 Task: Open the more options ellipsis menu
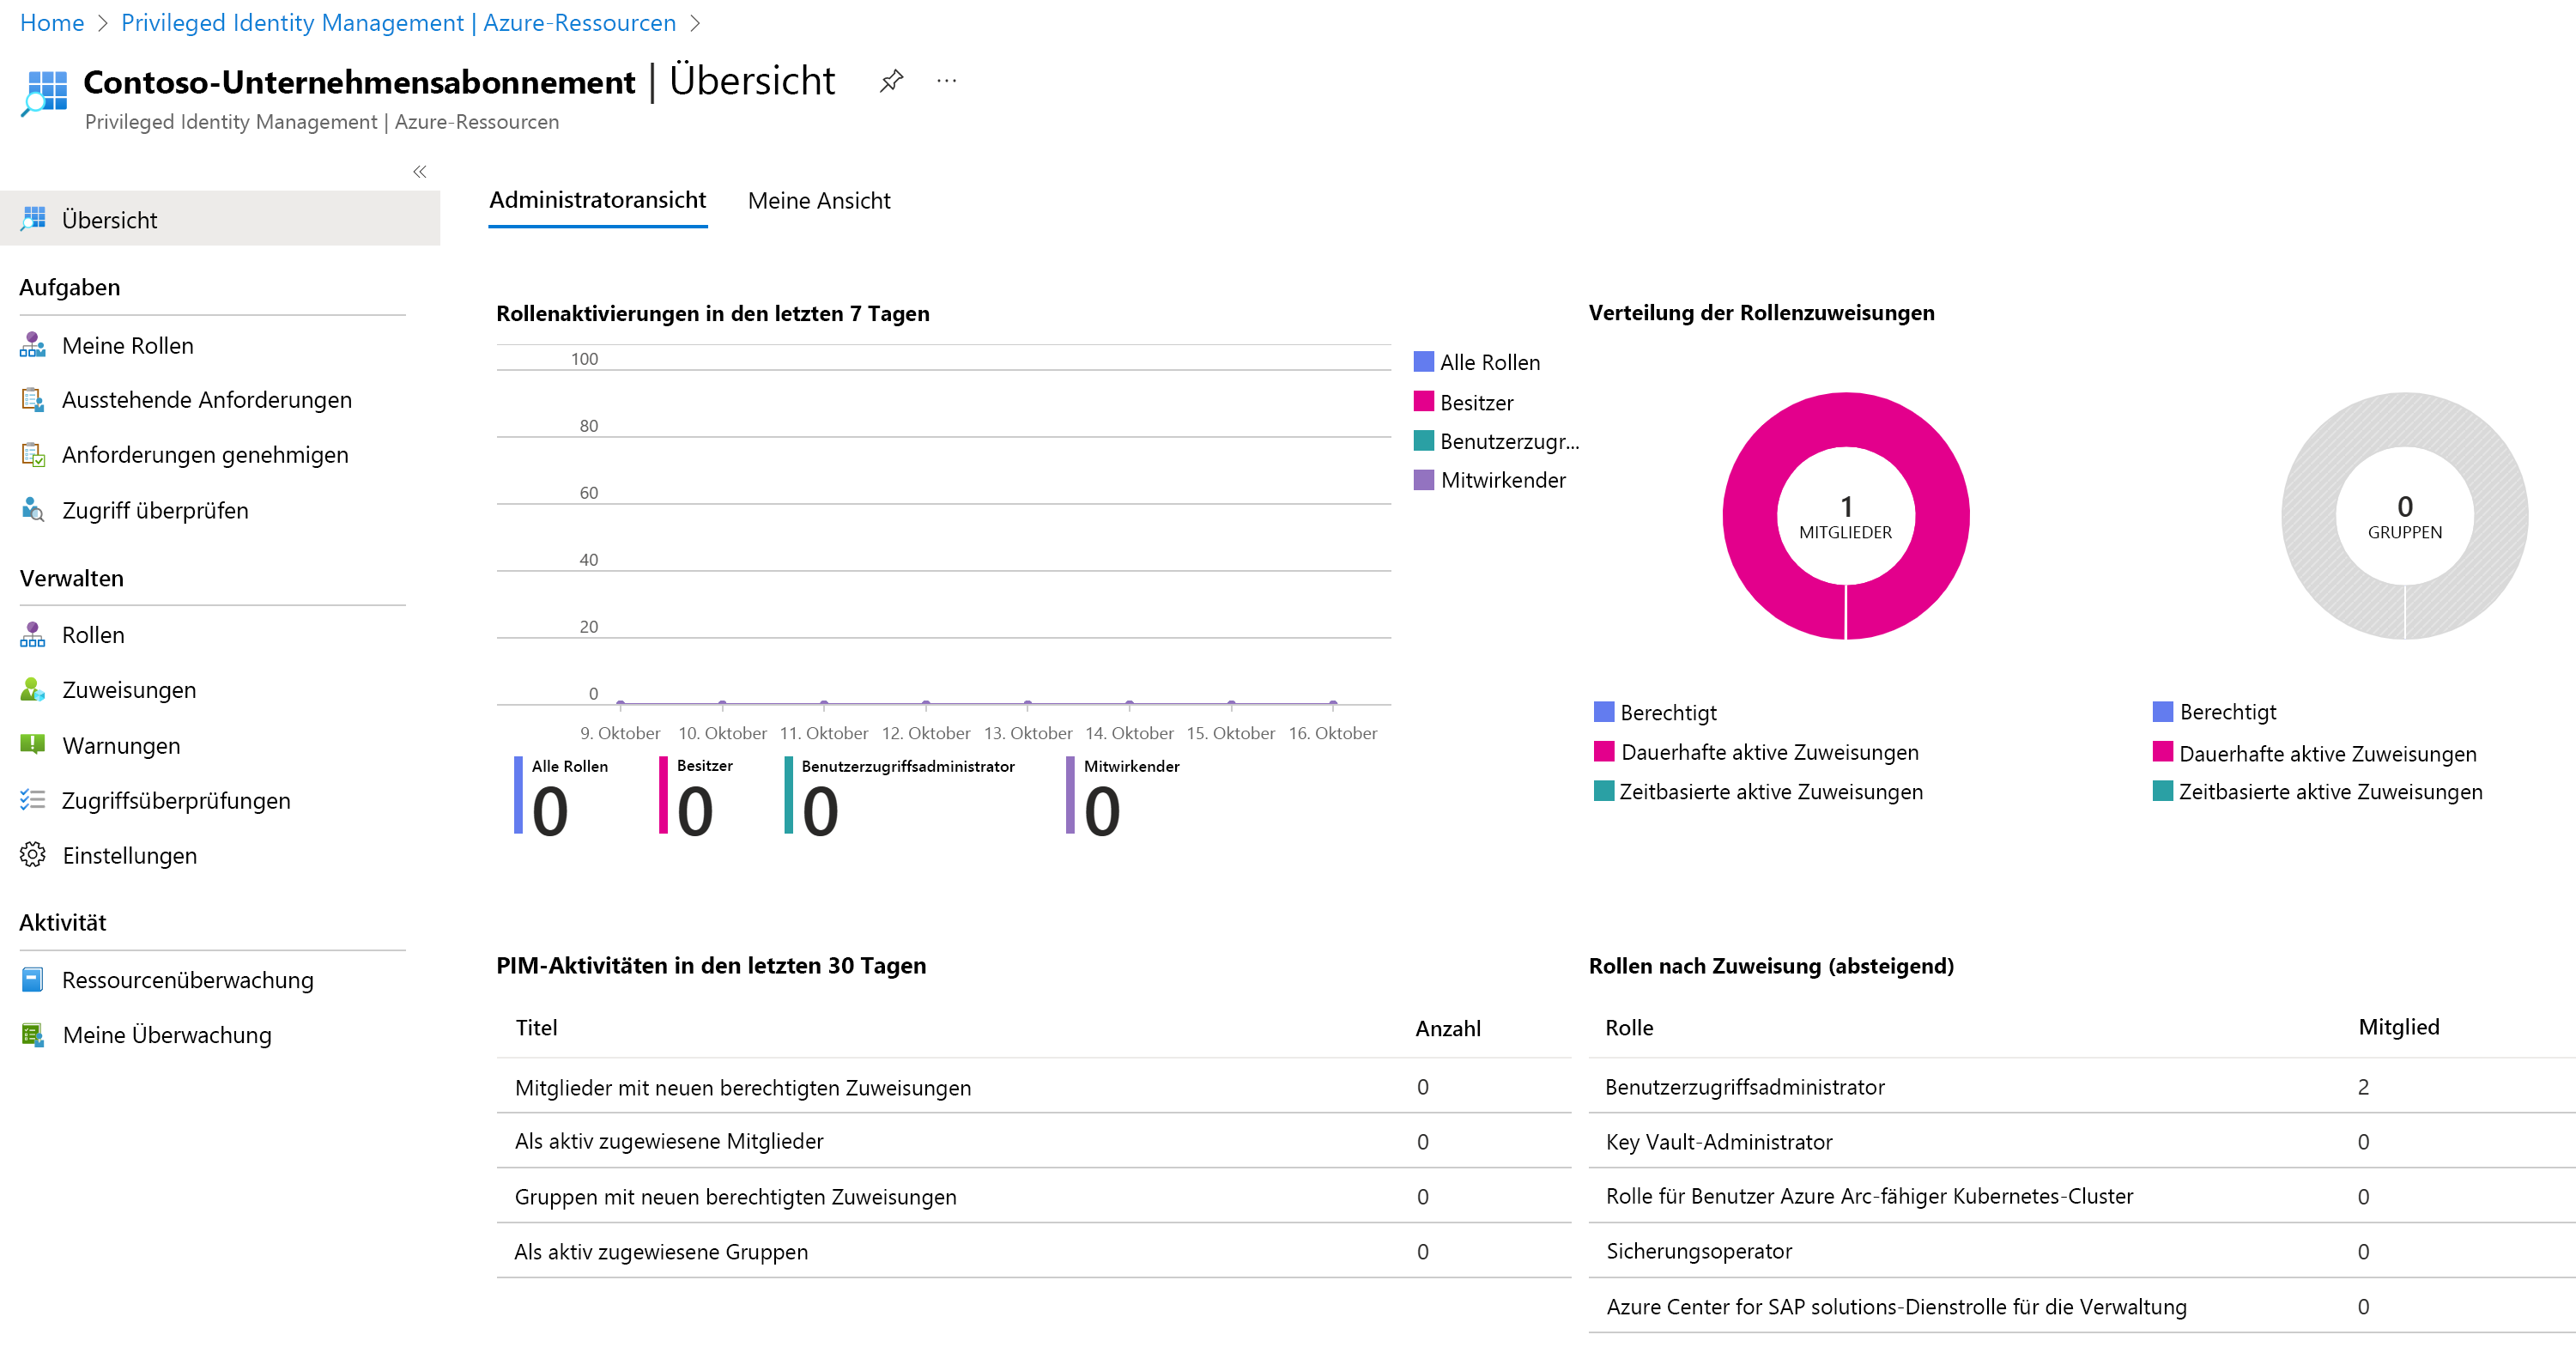pyautogui.click(x=946, y=81)
